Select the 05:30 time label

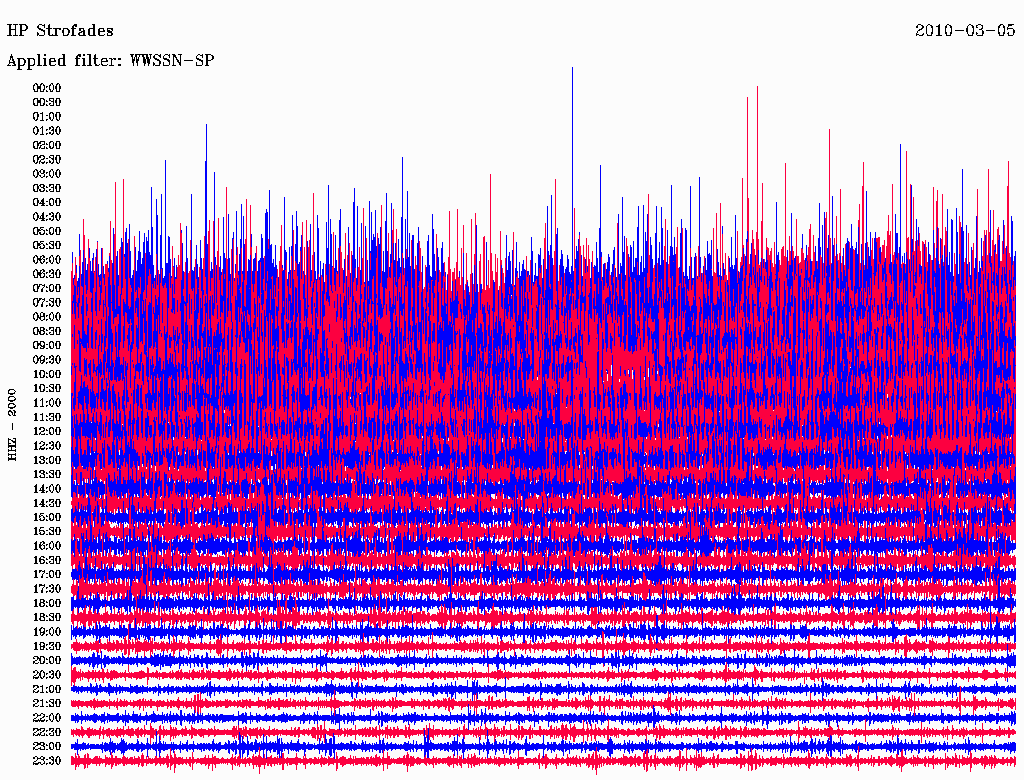click(x=47, y=246)
